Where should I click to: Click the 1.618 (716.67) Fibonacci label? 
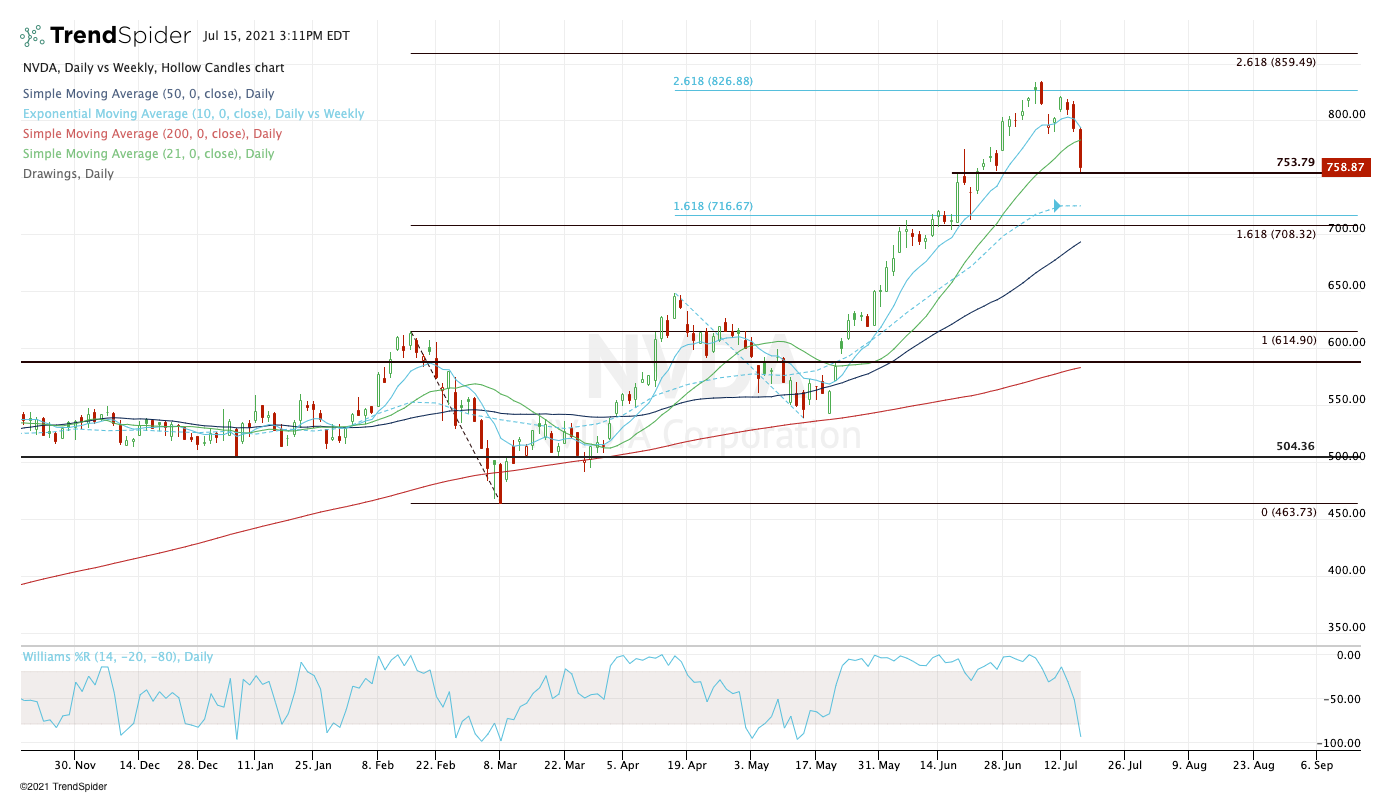click(x=713, y=206)
